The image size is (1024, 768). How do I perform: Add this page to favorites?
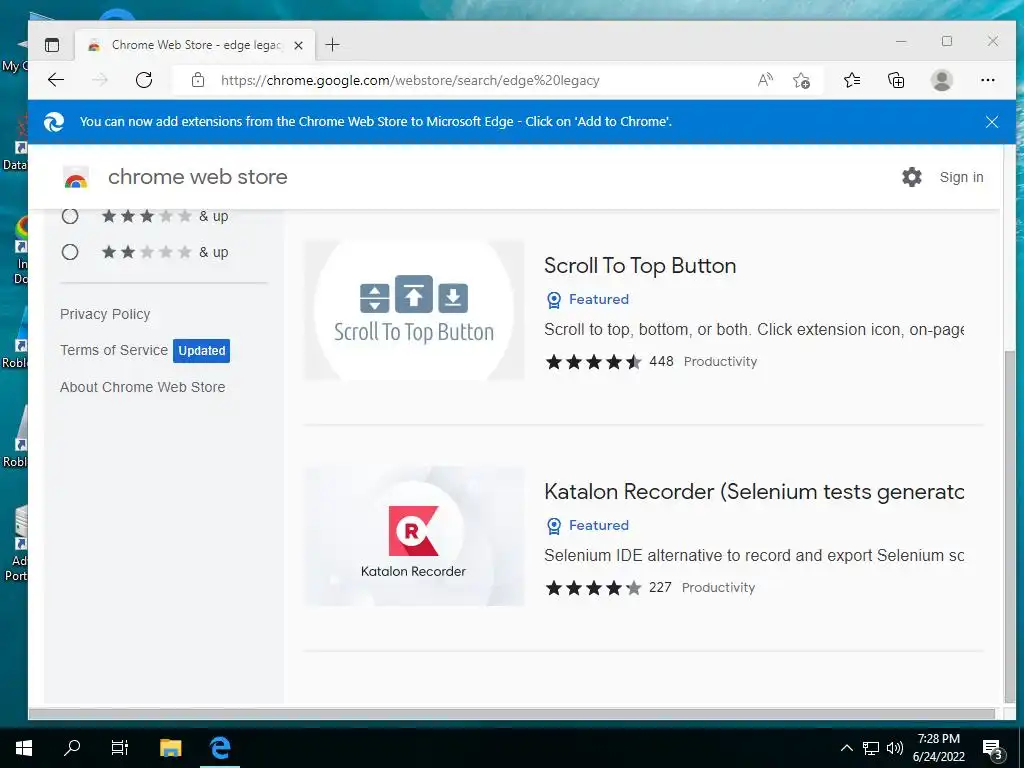(x=801, y=80)
